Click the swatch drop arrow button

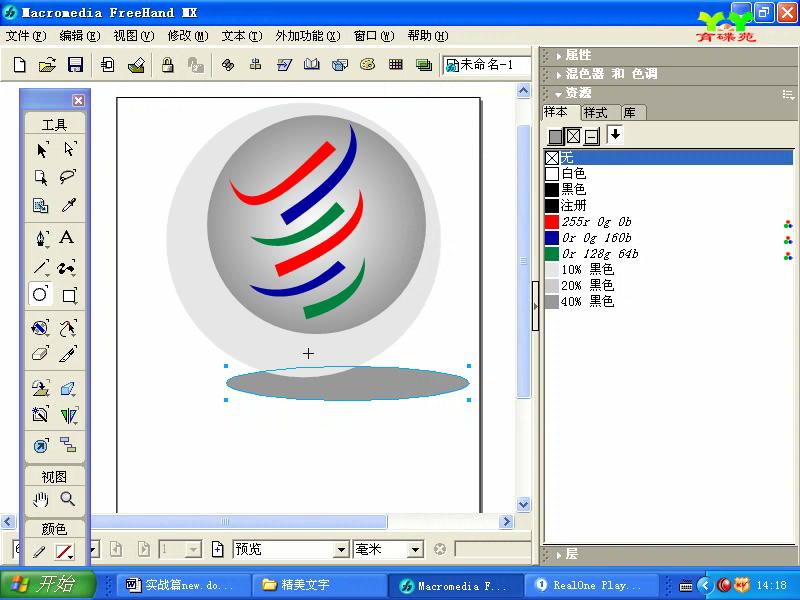click(x=615, y=135)
